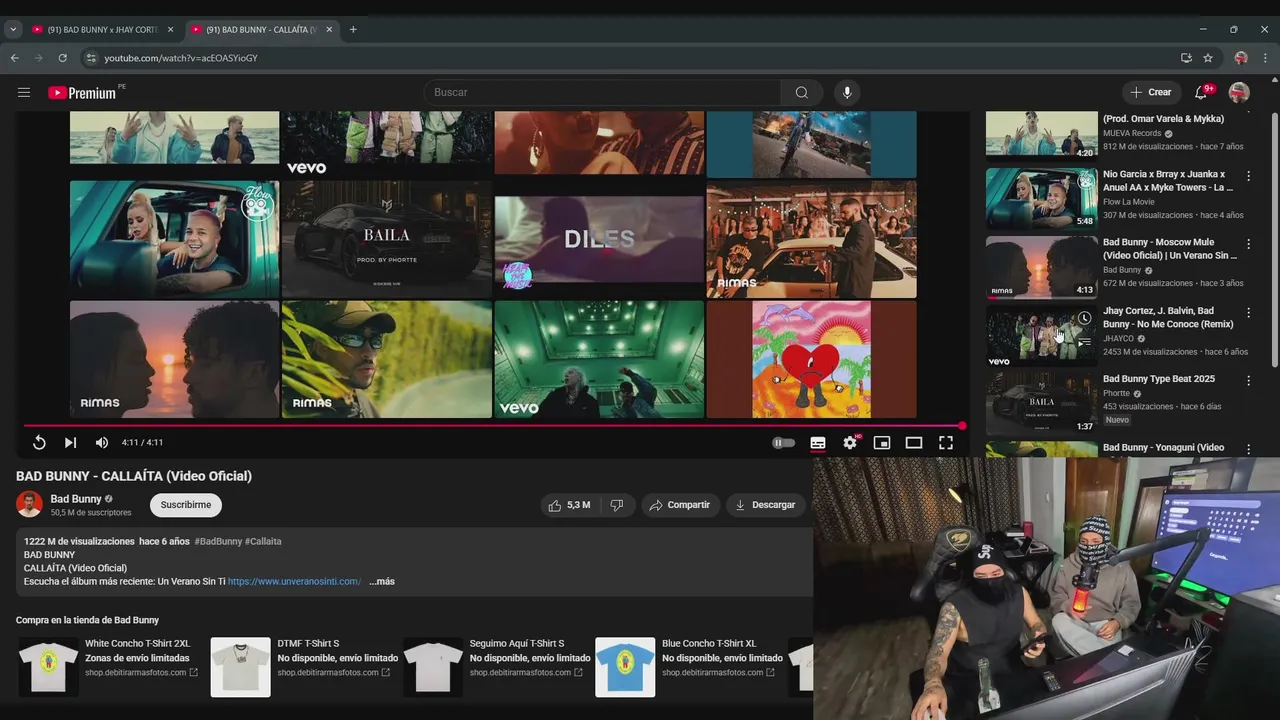Open the browser tab search dropdown
Screen dimensions: 1280x720
pyautogui.click(x=12, y=30)
